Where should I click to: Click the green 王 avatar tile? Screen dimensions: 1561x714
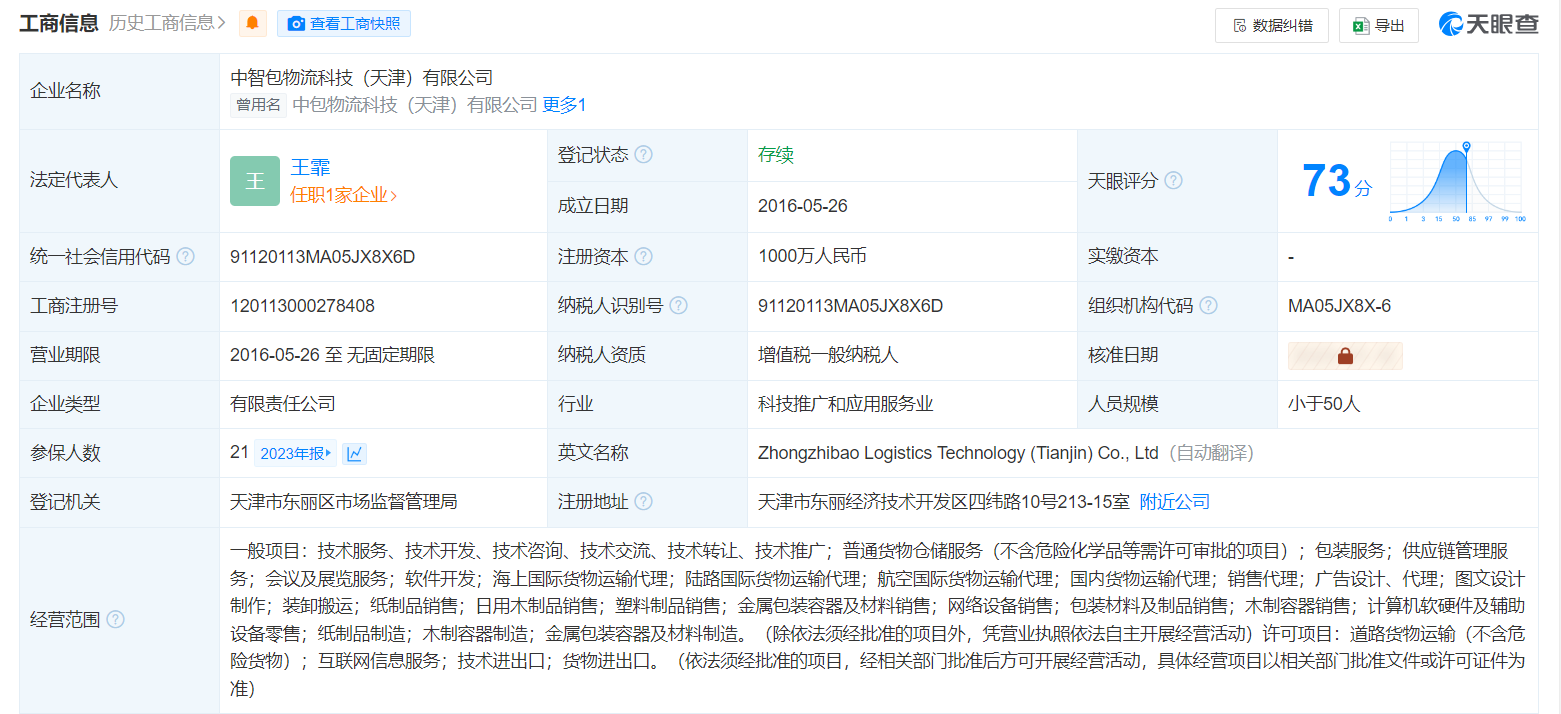[x=255, y=181]
